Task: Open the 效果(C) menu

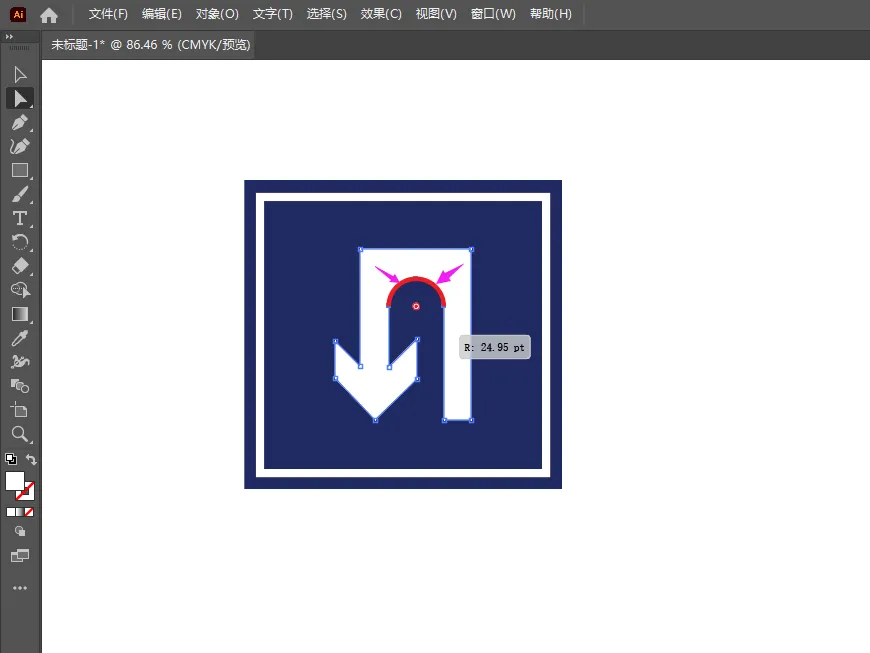Action: click(x=381, y=14)
